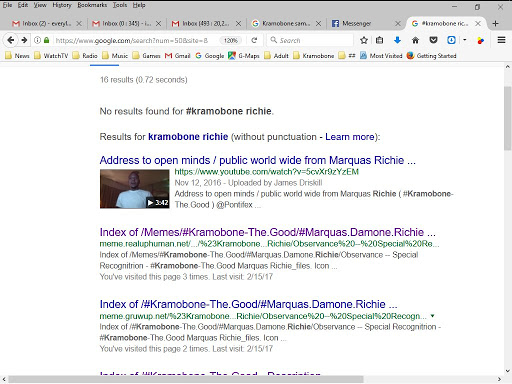Bookmark this page with the star icon
This screenshot has width=512, height=384.
pyautogui.click(x=364, y=40)
